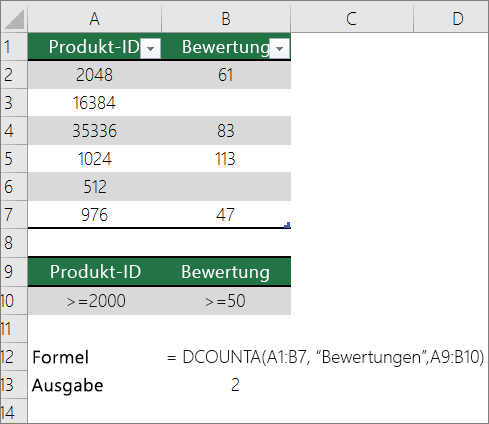This screenshot has height=424, width=489.
Task: Select row 11 header
Action: pyautogui.click(x=14, y=329)
